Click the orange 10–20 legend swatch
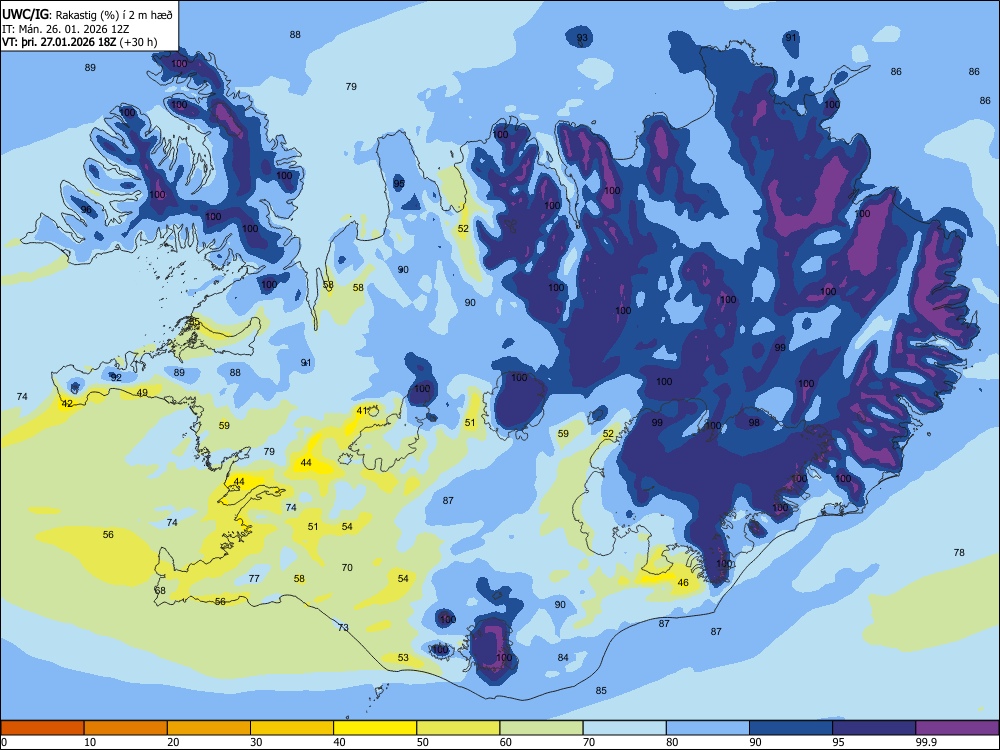Viewport: 1000px width, 750px height. click(x=126, y=728)
